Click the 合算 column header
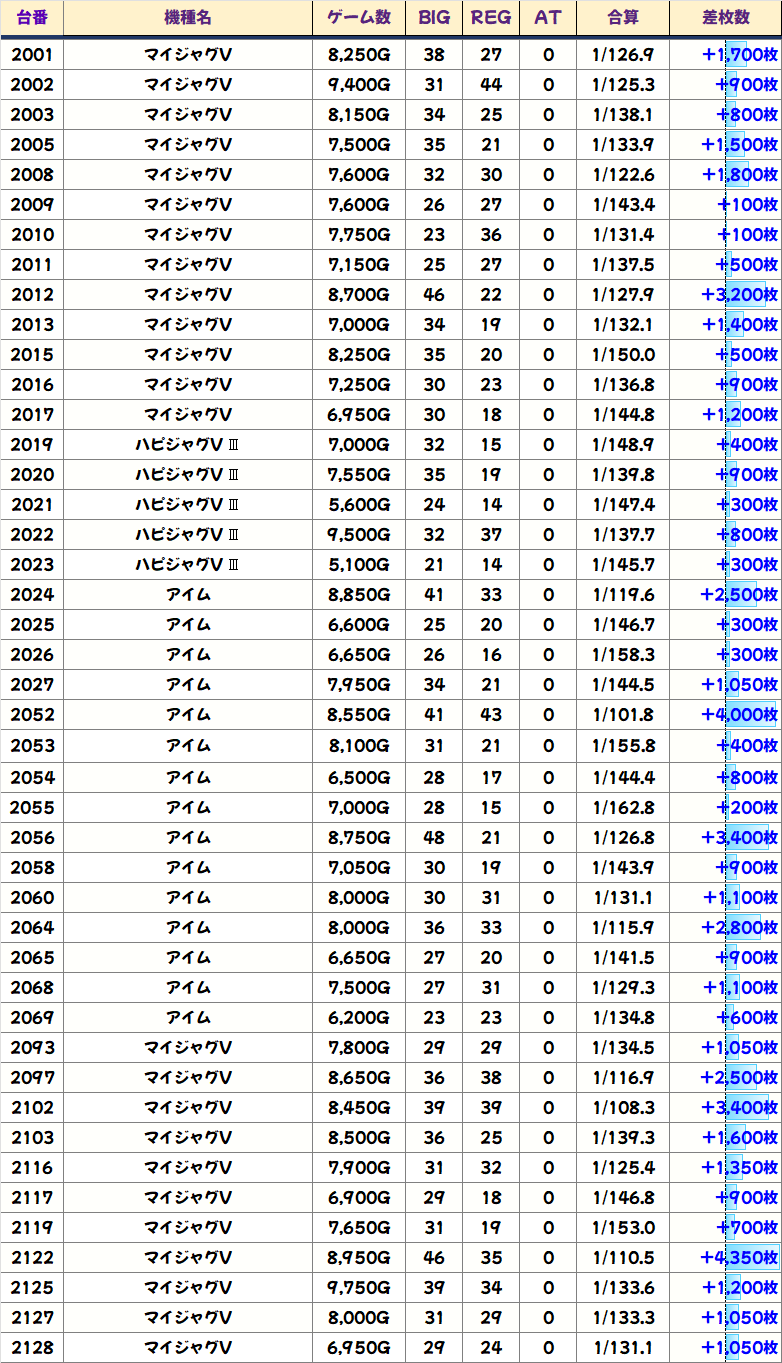Viewport: 782px width, 1363px height. (624, 18)
